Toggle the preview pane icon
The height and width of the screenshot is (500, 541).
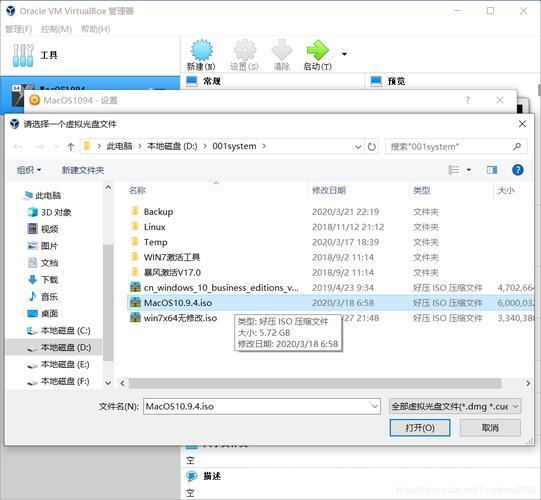tap(492, 170)
